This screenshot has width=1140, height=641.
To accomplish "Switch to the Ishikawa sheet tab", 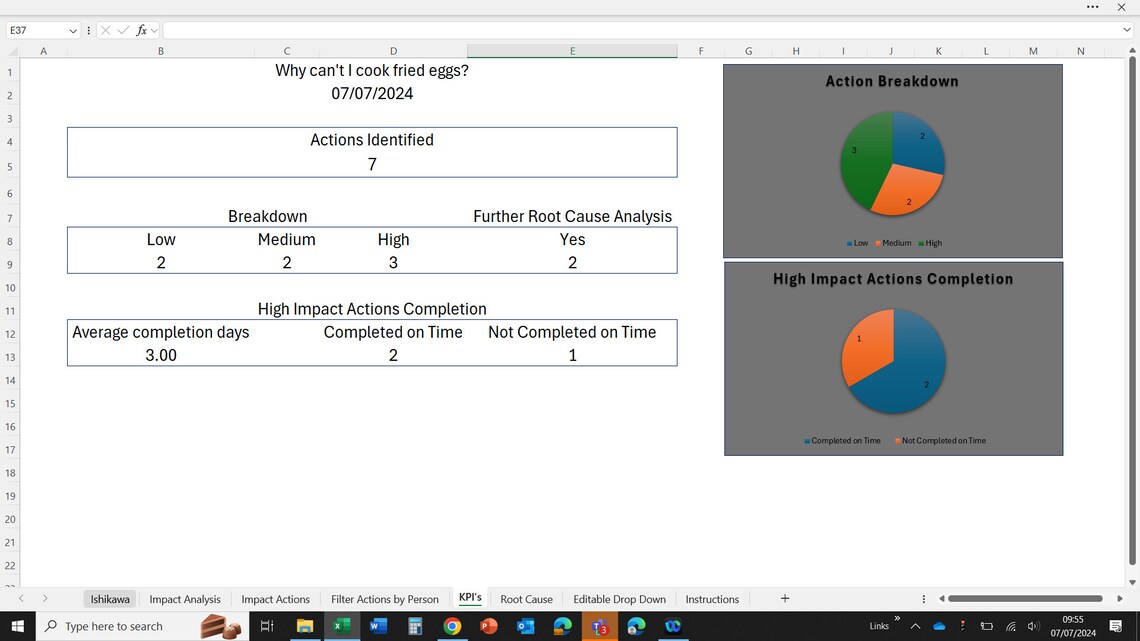I will pos(110,598).
